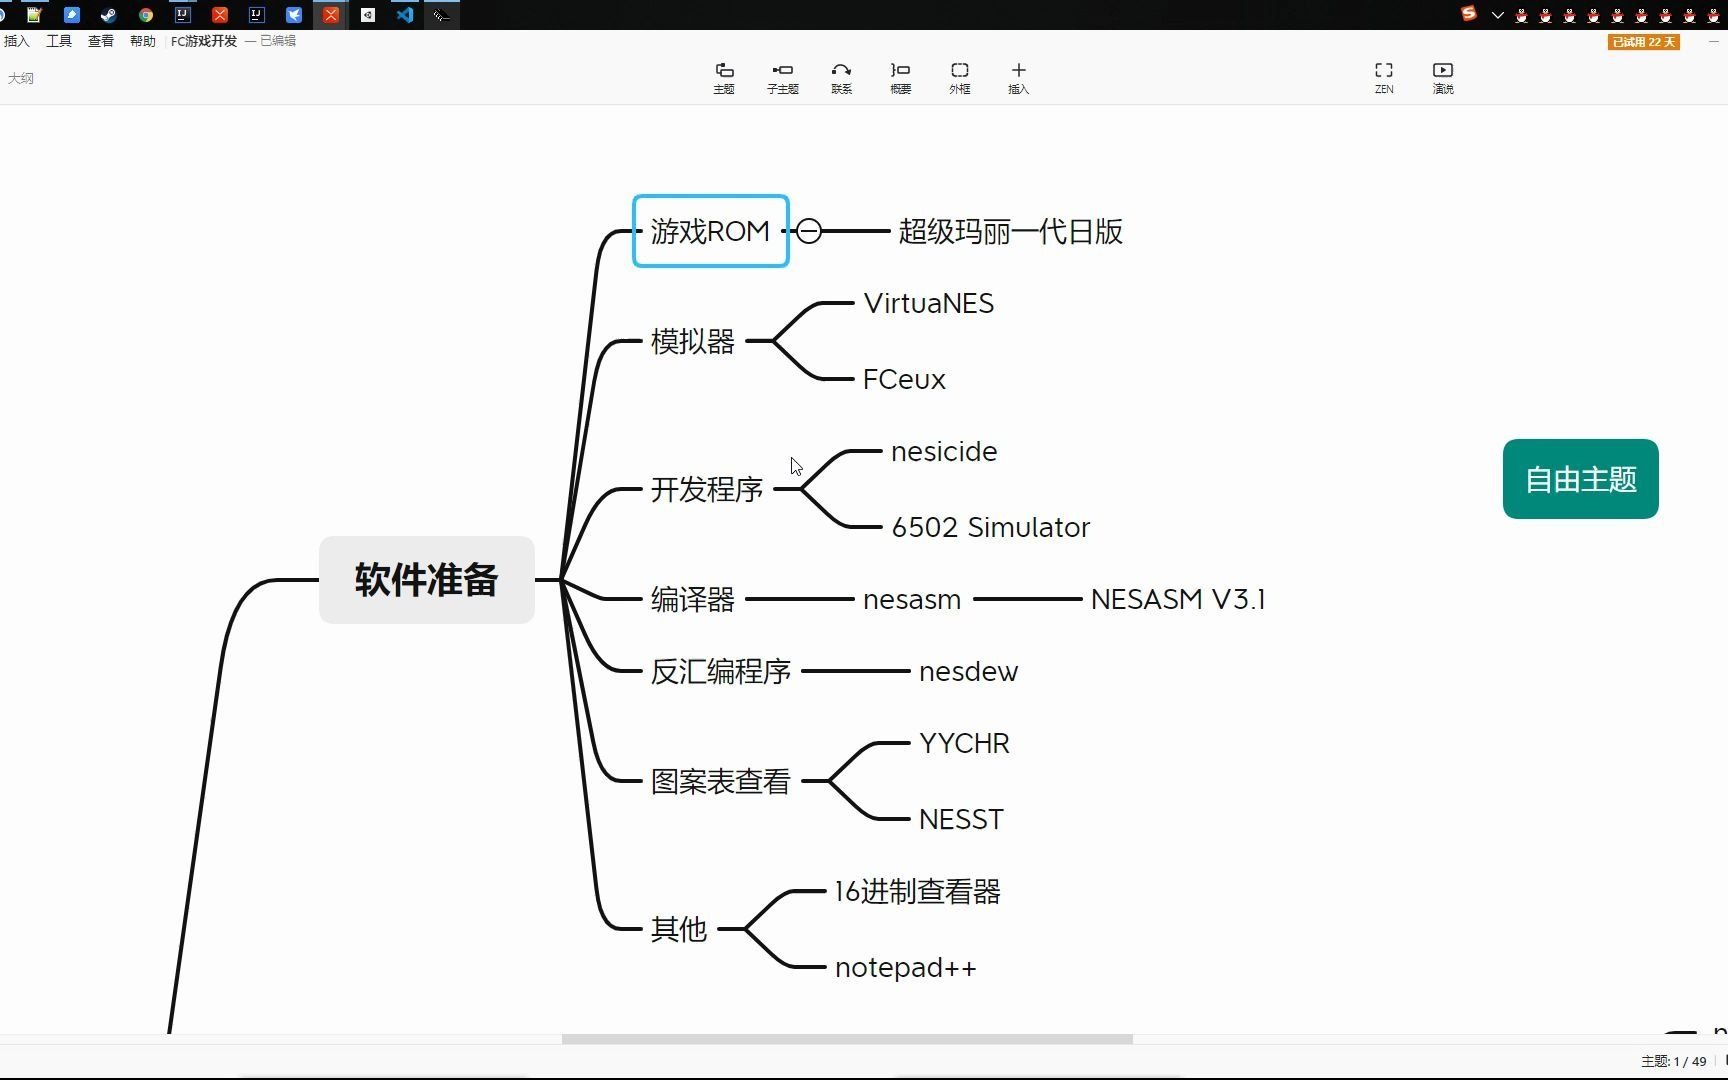Switch to Google Chrome in the taskbar
Screen dimensions: 1728x1080
[146, 15]
